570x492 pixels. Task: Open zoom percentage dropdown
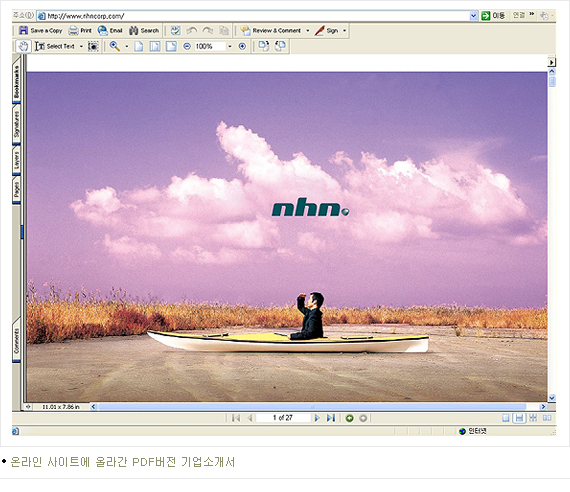click(x=230, y=46)
